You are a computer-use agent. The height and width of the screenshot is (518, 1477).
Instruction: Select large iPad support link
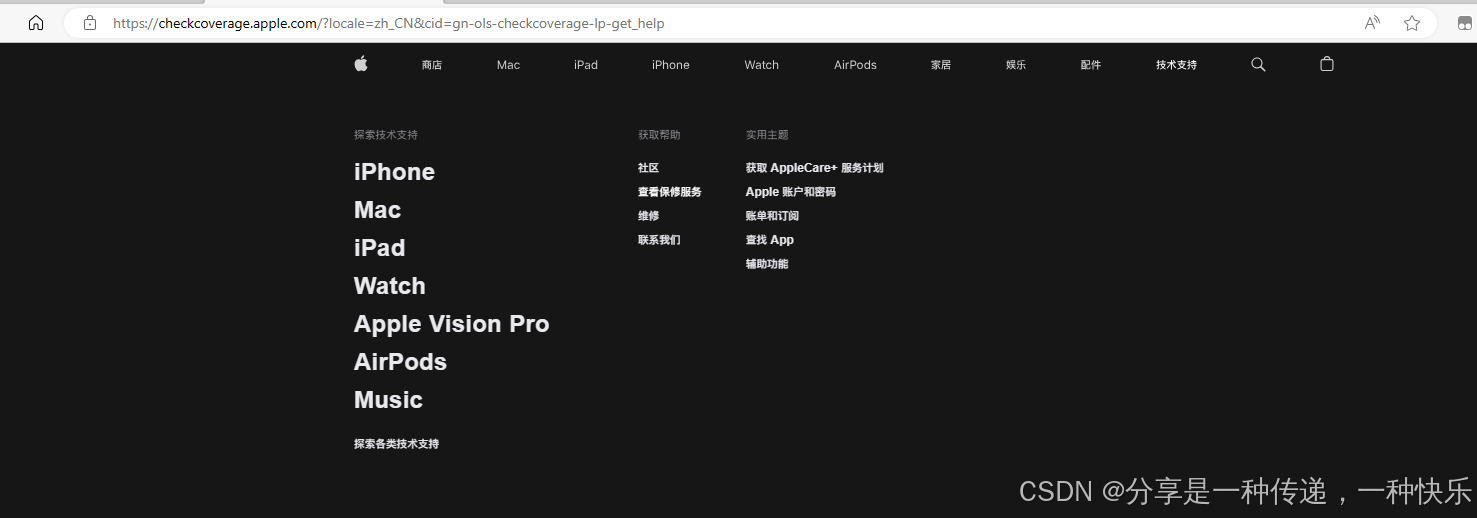(379, 248)
